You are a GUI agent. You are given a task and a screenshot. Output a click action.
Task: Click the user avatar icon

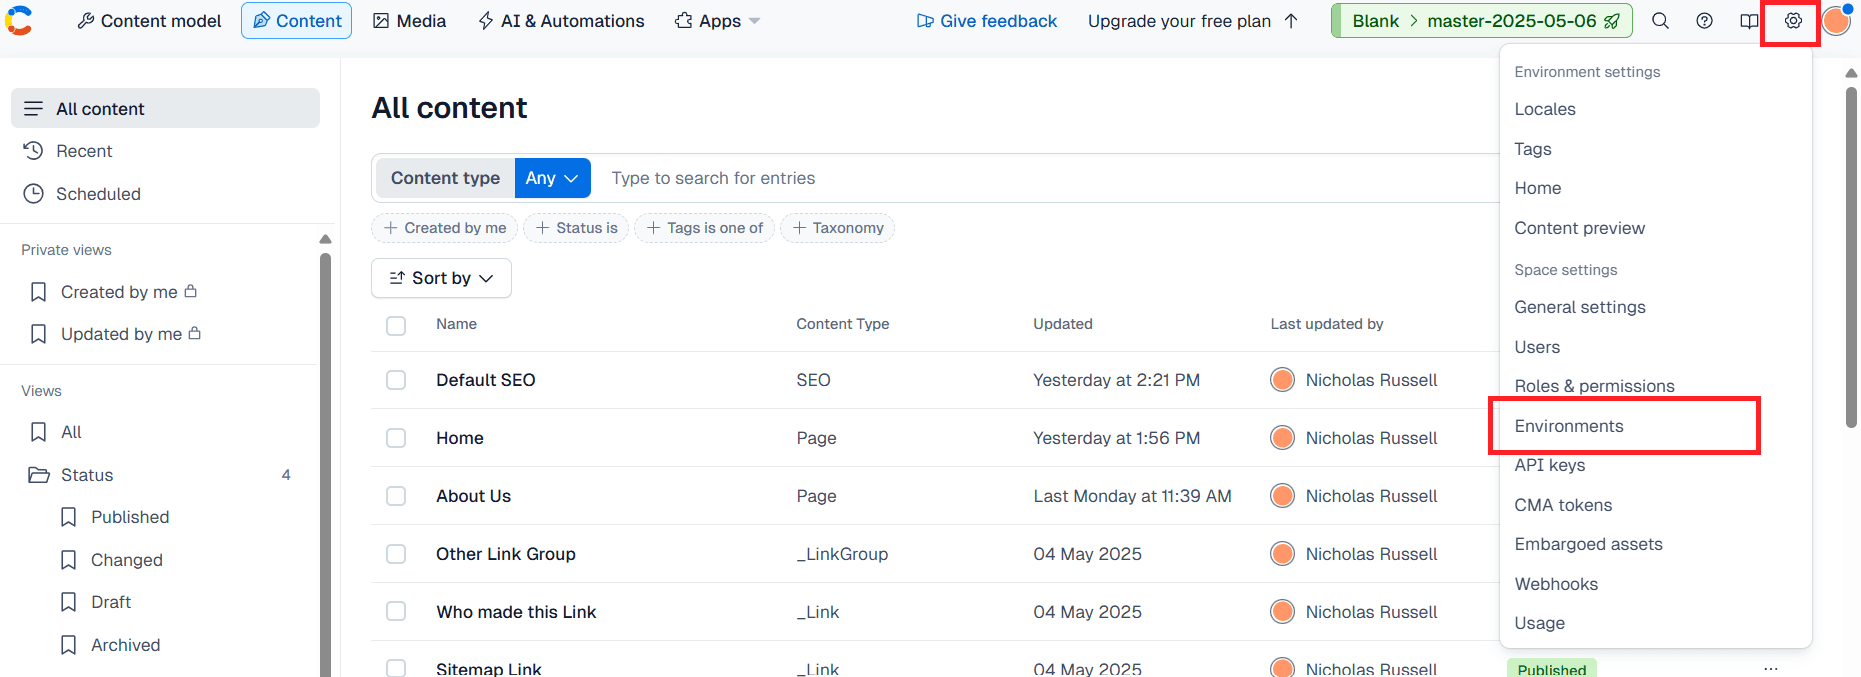[1836, 21]
